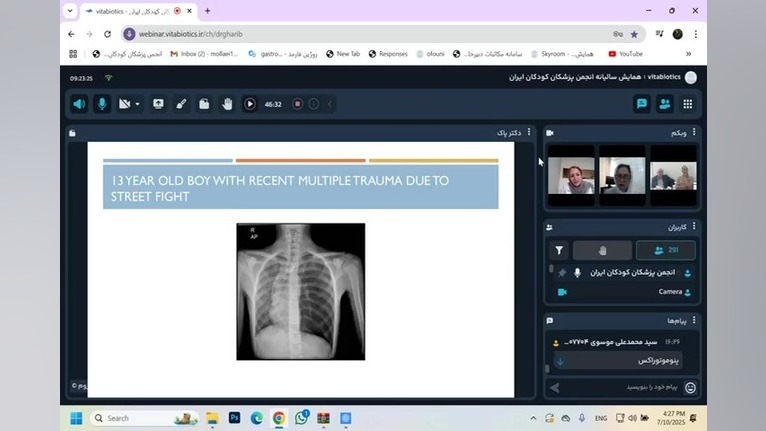Select the 291 participants tab
766x431 pixels.
[665, 251]
